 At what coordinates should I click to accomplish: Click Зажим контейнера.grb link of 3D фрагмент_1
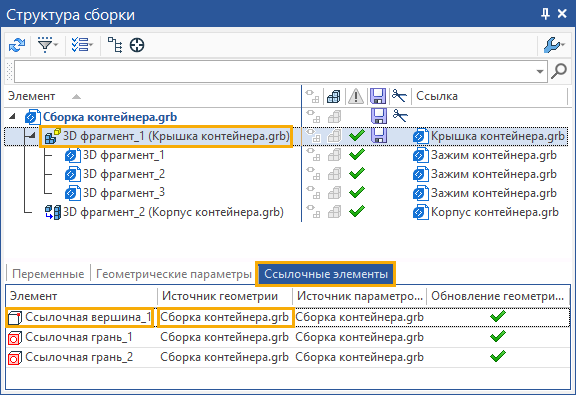(x=485, y=155)
